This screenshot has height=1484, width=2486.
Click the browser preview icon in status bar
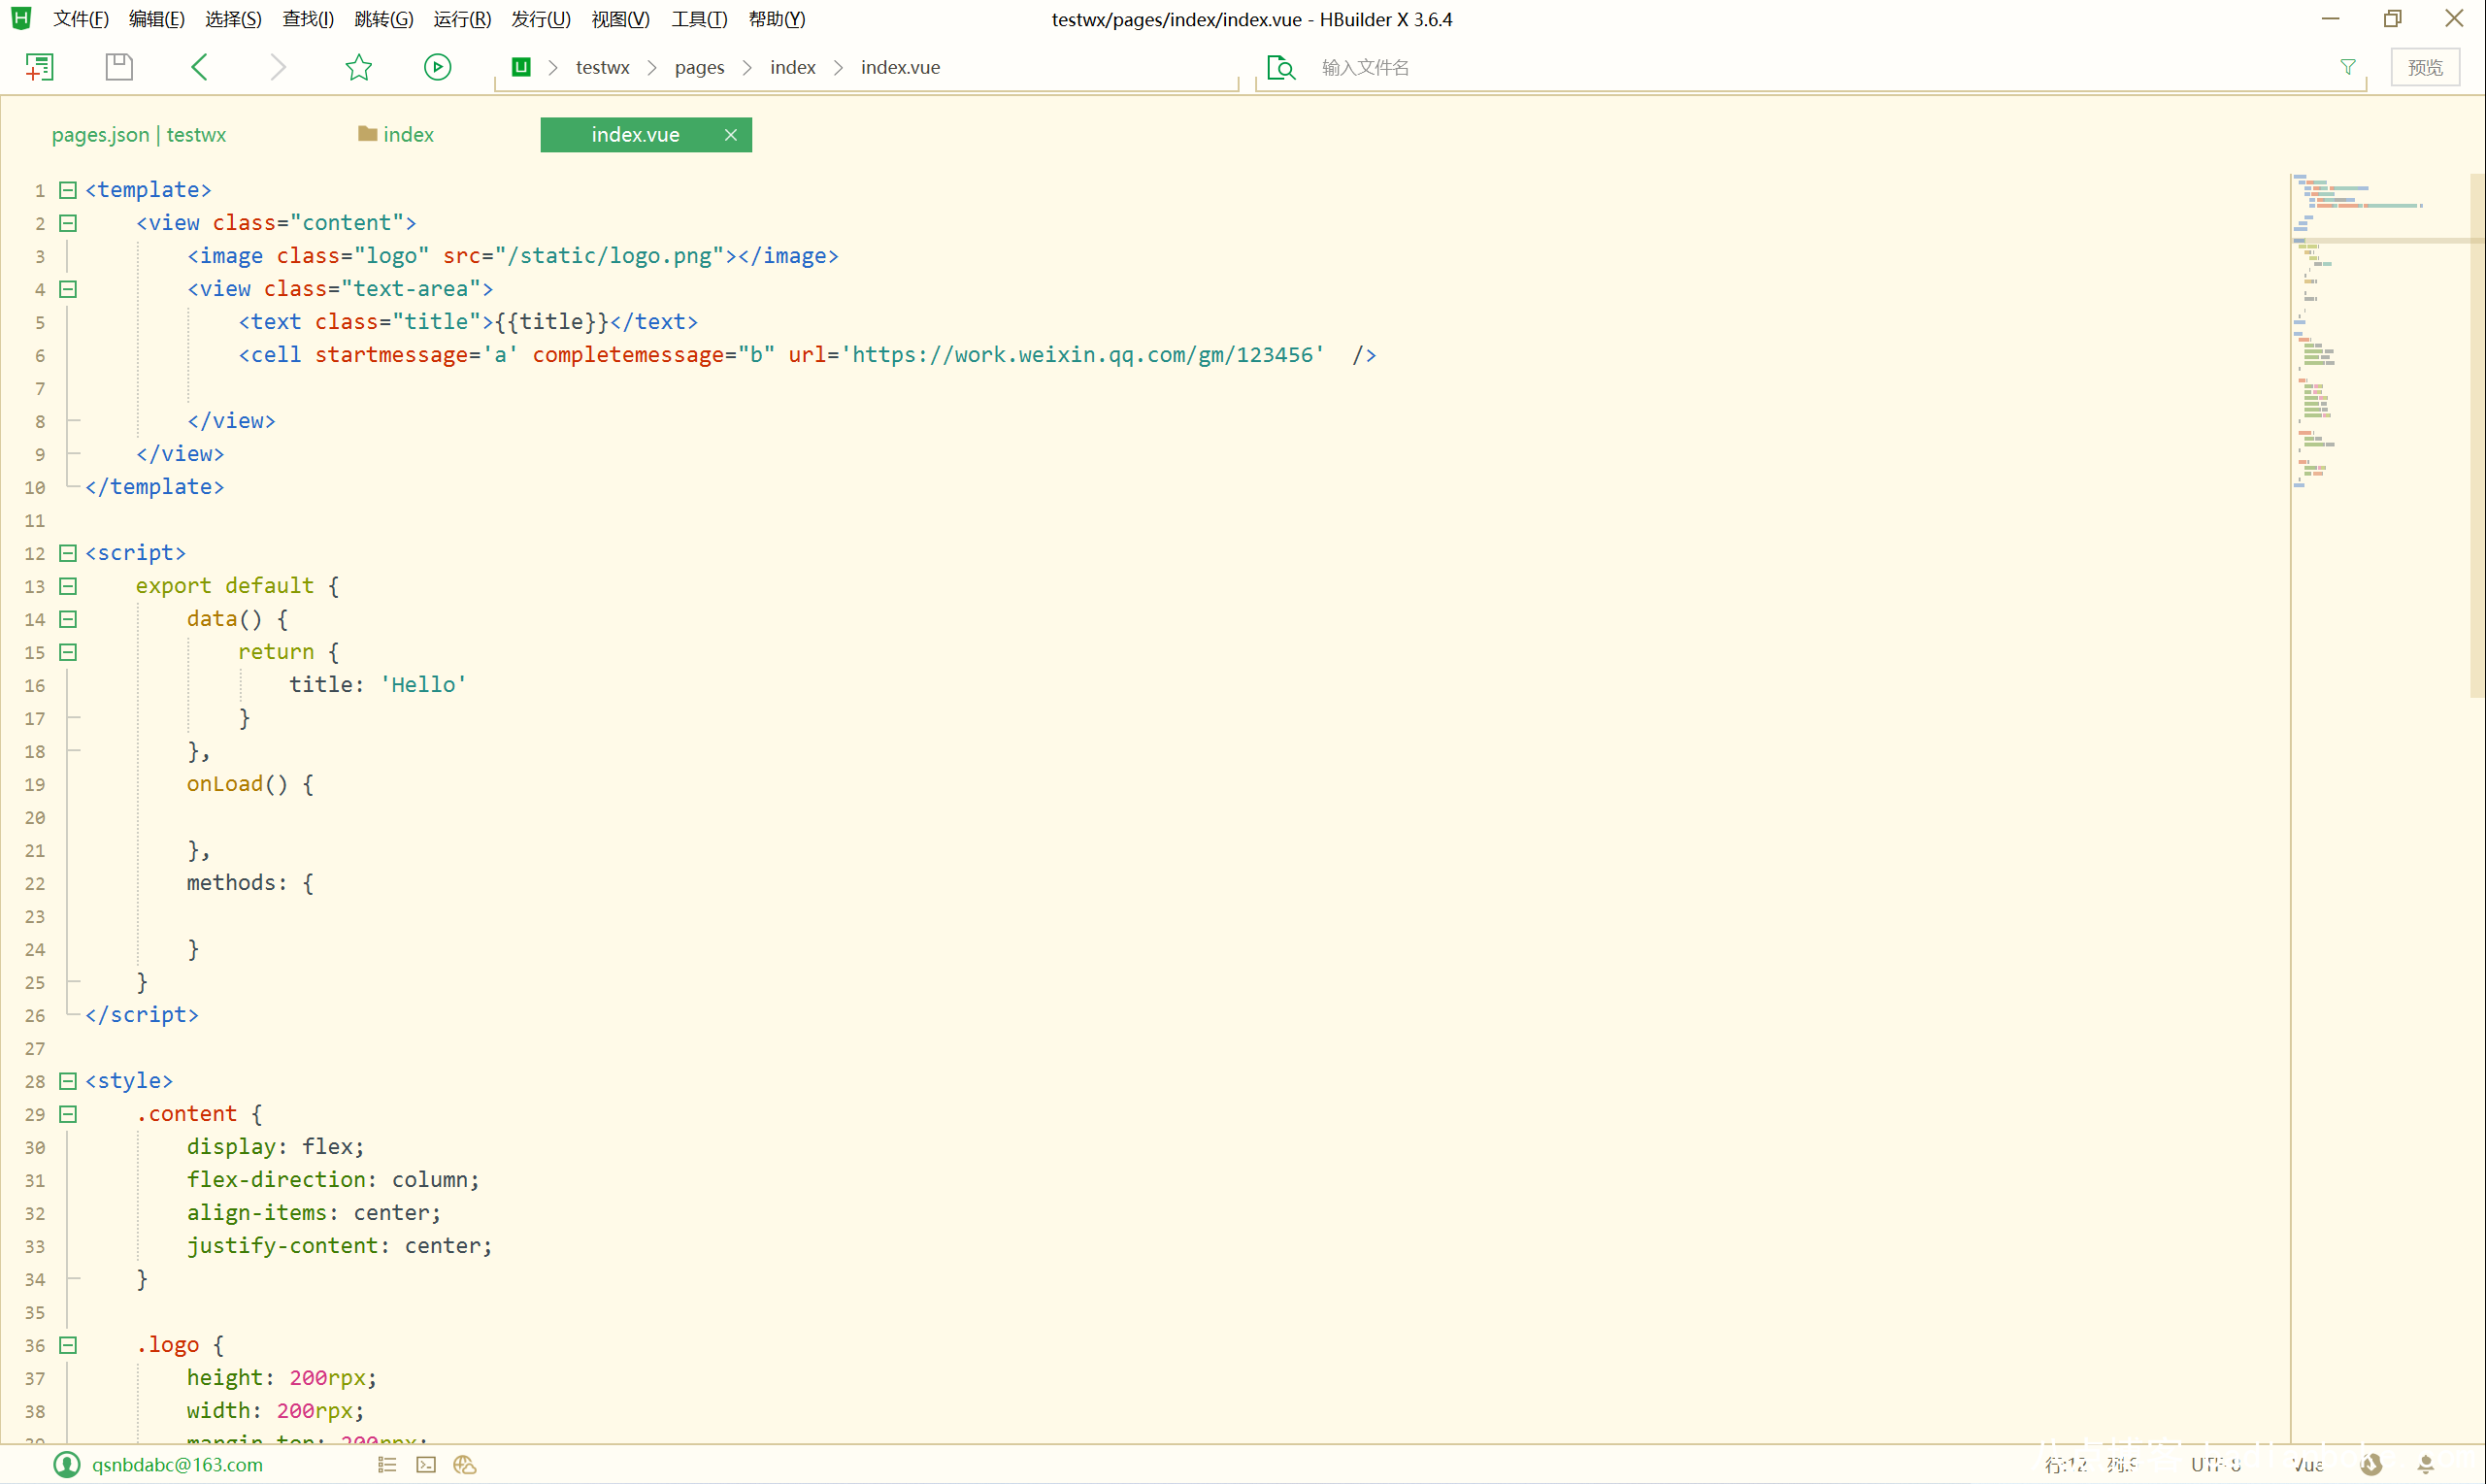click(x=465, y=1464)
